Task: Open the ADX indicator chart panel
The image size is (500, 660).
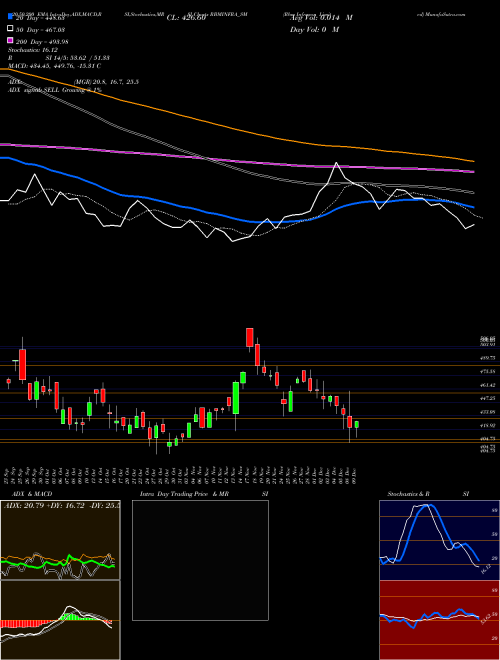Action: [x=60, y=540]
